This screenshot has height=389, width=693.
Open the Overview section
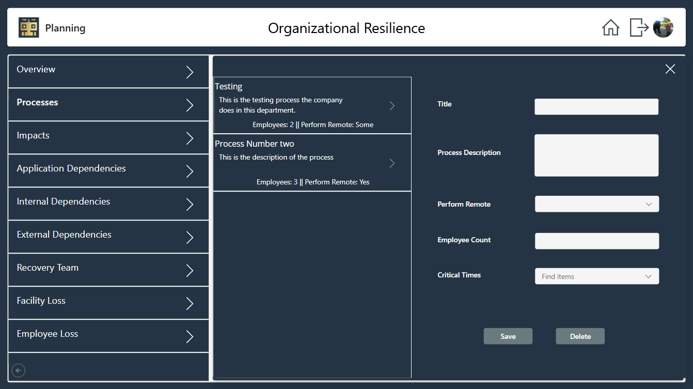(108, 71)
